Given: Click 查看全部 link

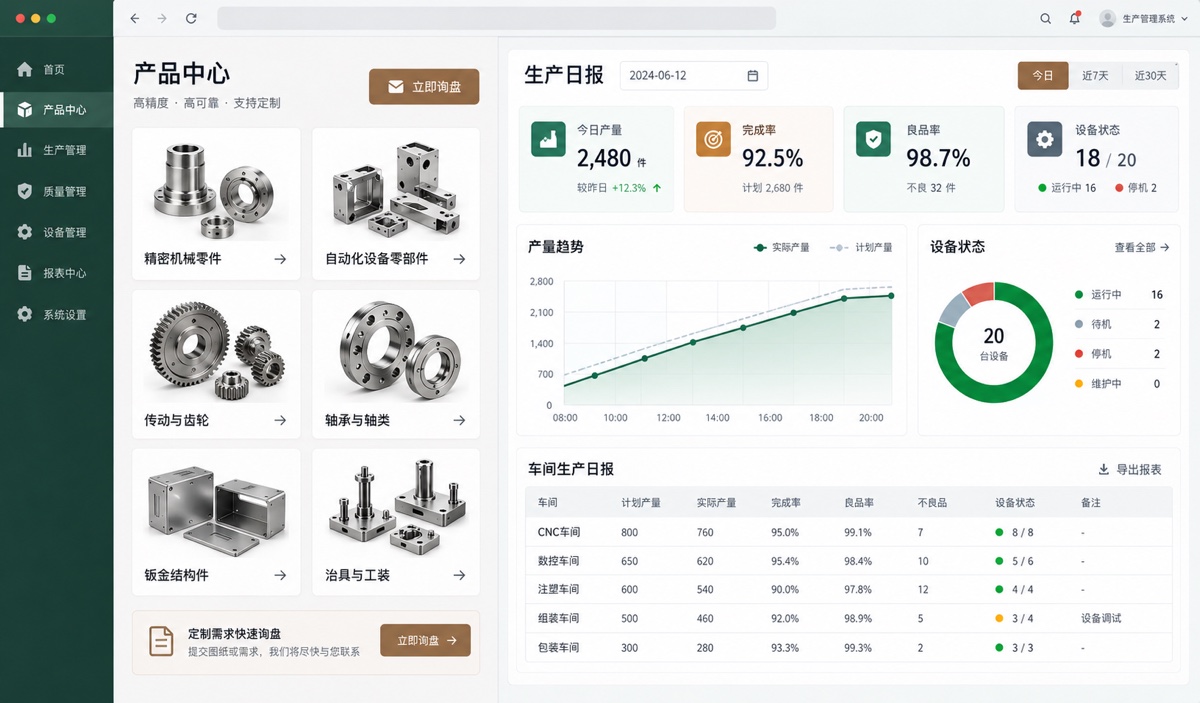Looking at the screenshot, I should click(1142, 247).
